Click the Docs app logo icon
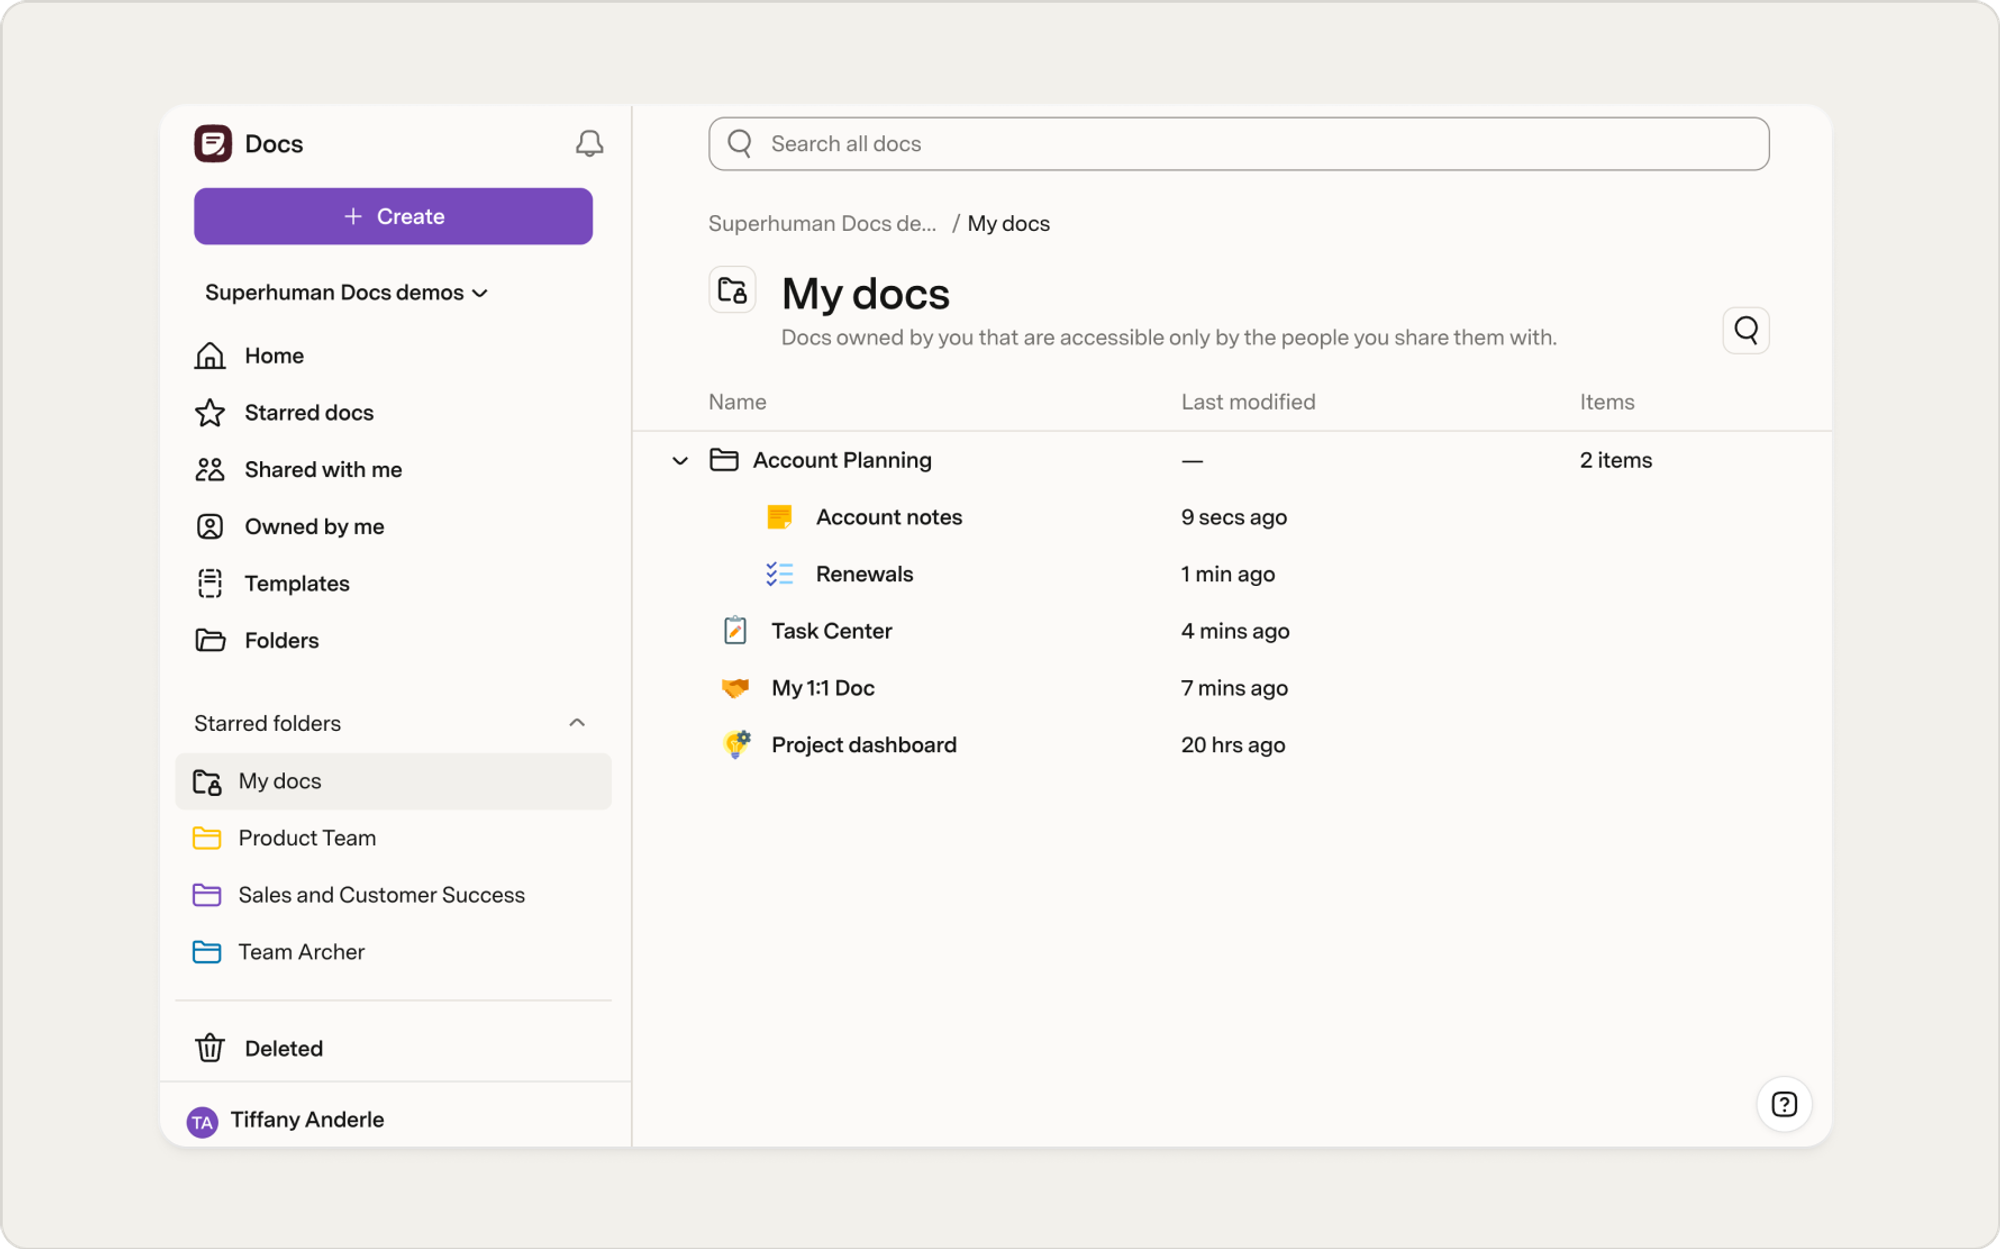Image resolution: width=2000 pixels, height=1249 pixels. [x=213, y=144]
